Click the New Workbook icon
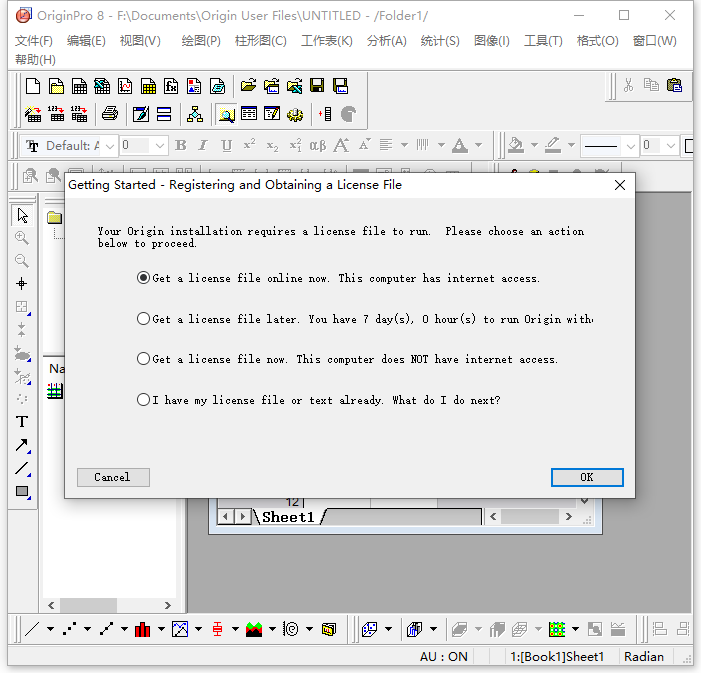This screenshot has height=673, width=701. pos(79,86)
